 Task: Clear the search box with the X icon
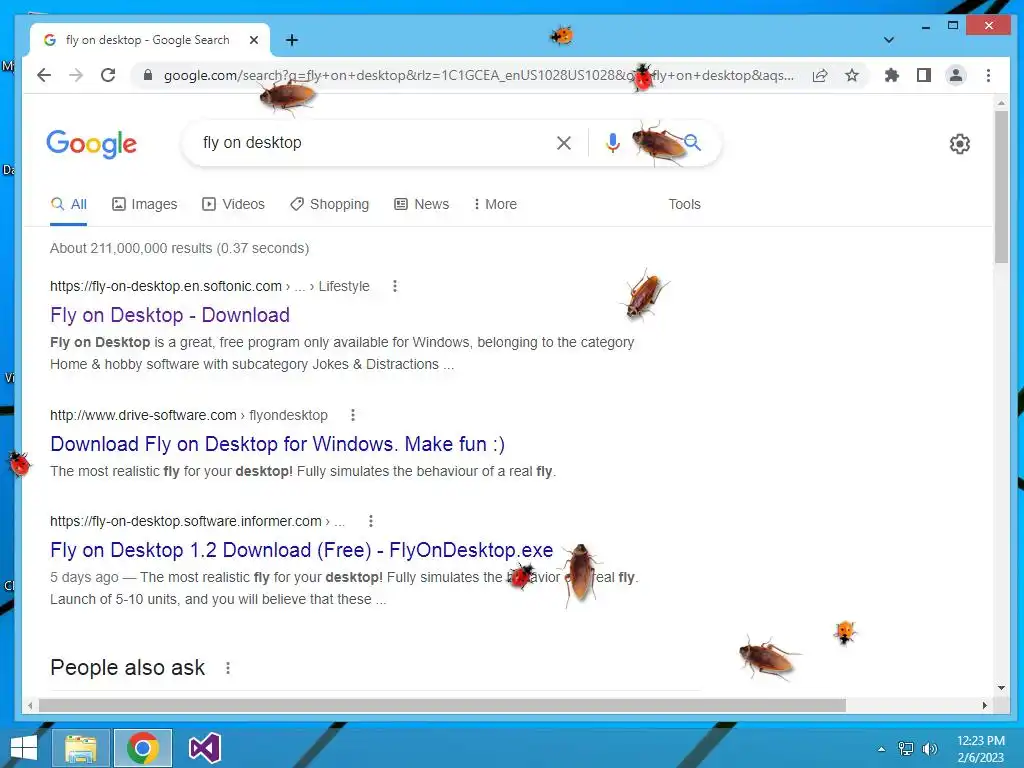coord(564,143)
